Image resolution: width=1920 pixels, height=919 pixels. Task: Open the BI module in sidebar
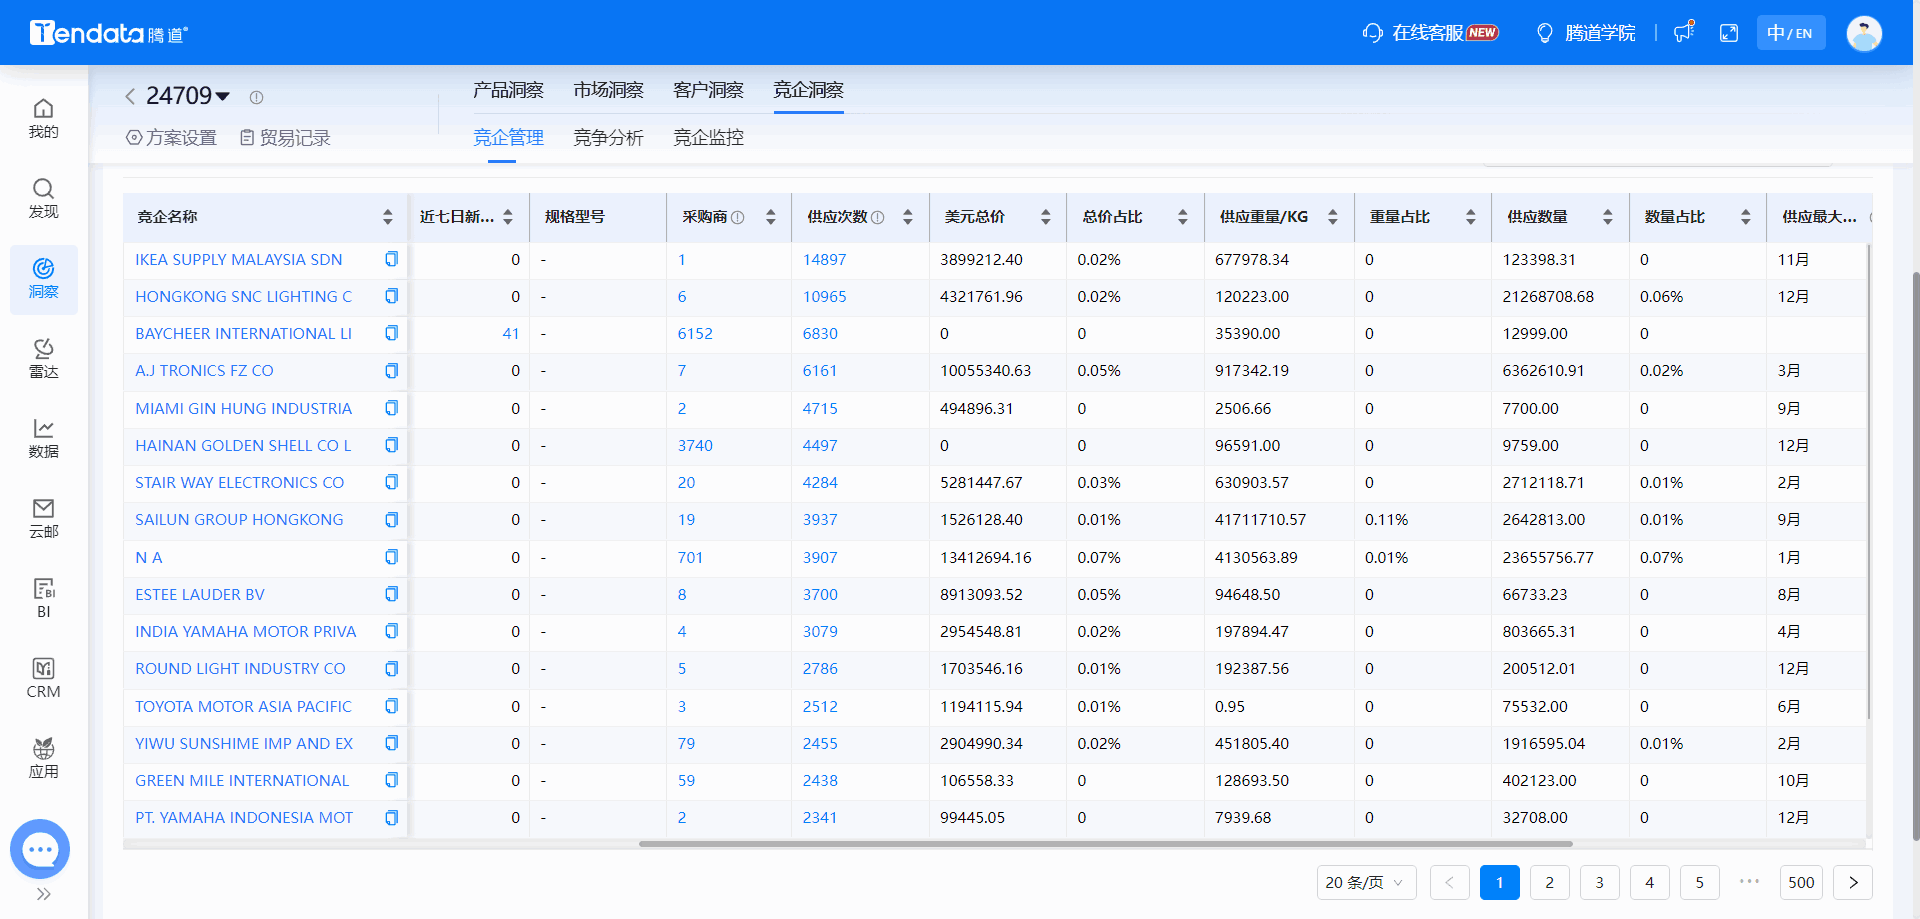point(43,598)
